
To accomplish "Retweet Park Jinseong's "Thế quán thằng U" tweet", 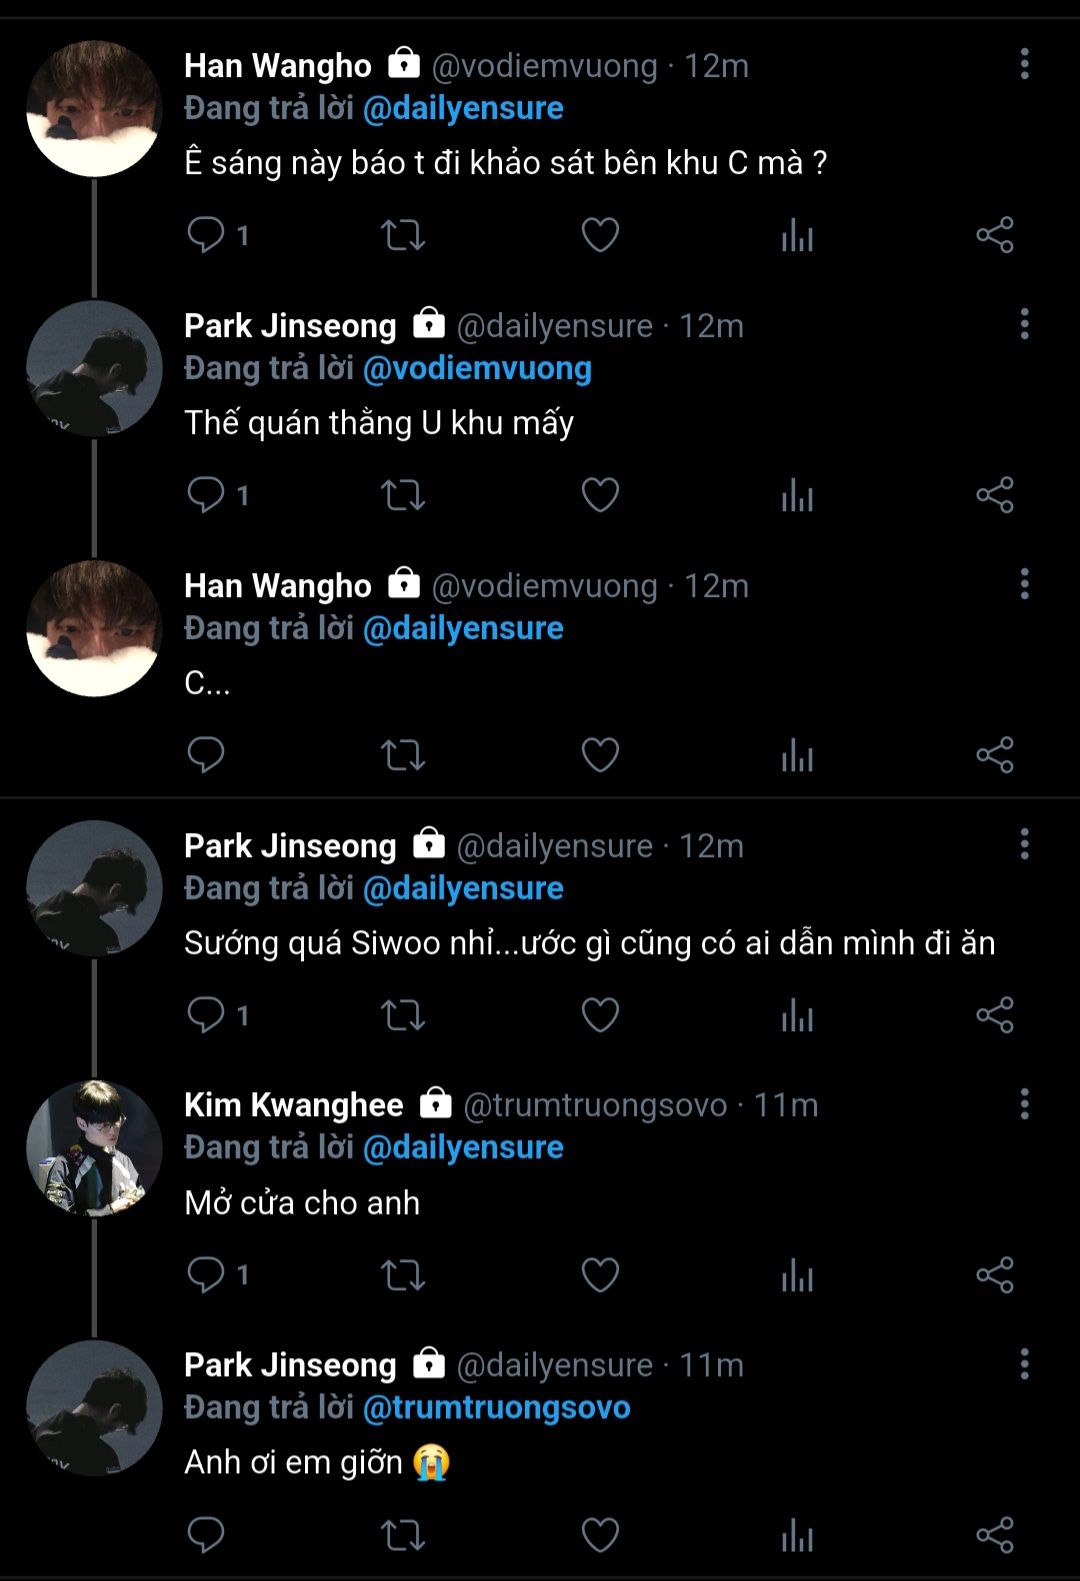I will pyautogui.click(x=403, y=495).
